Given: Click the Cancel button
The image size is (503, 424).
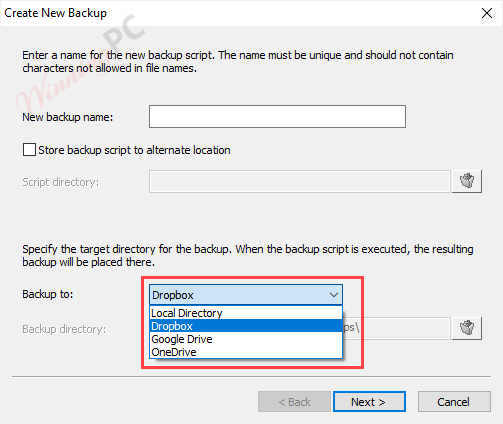Looking at the screenshot, I should tap(454, 402).
